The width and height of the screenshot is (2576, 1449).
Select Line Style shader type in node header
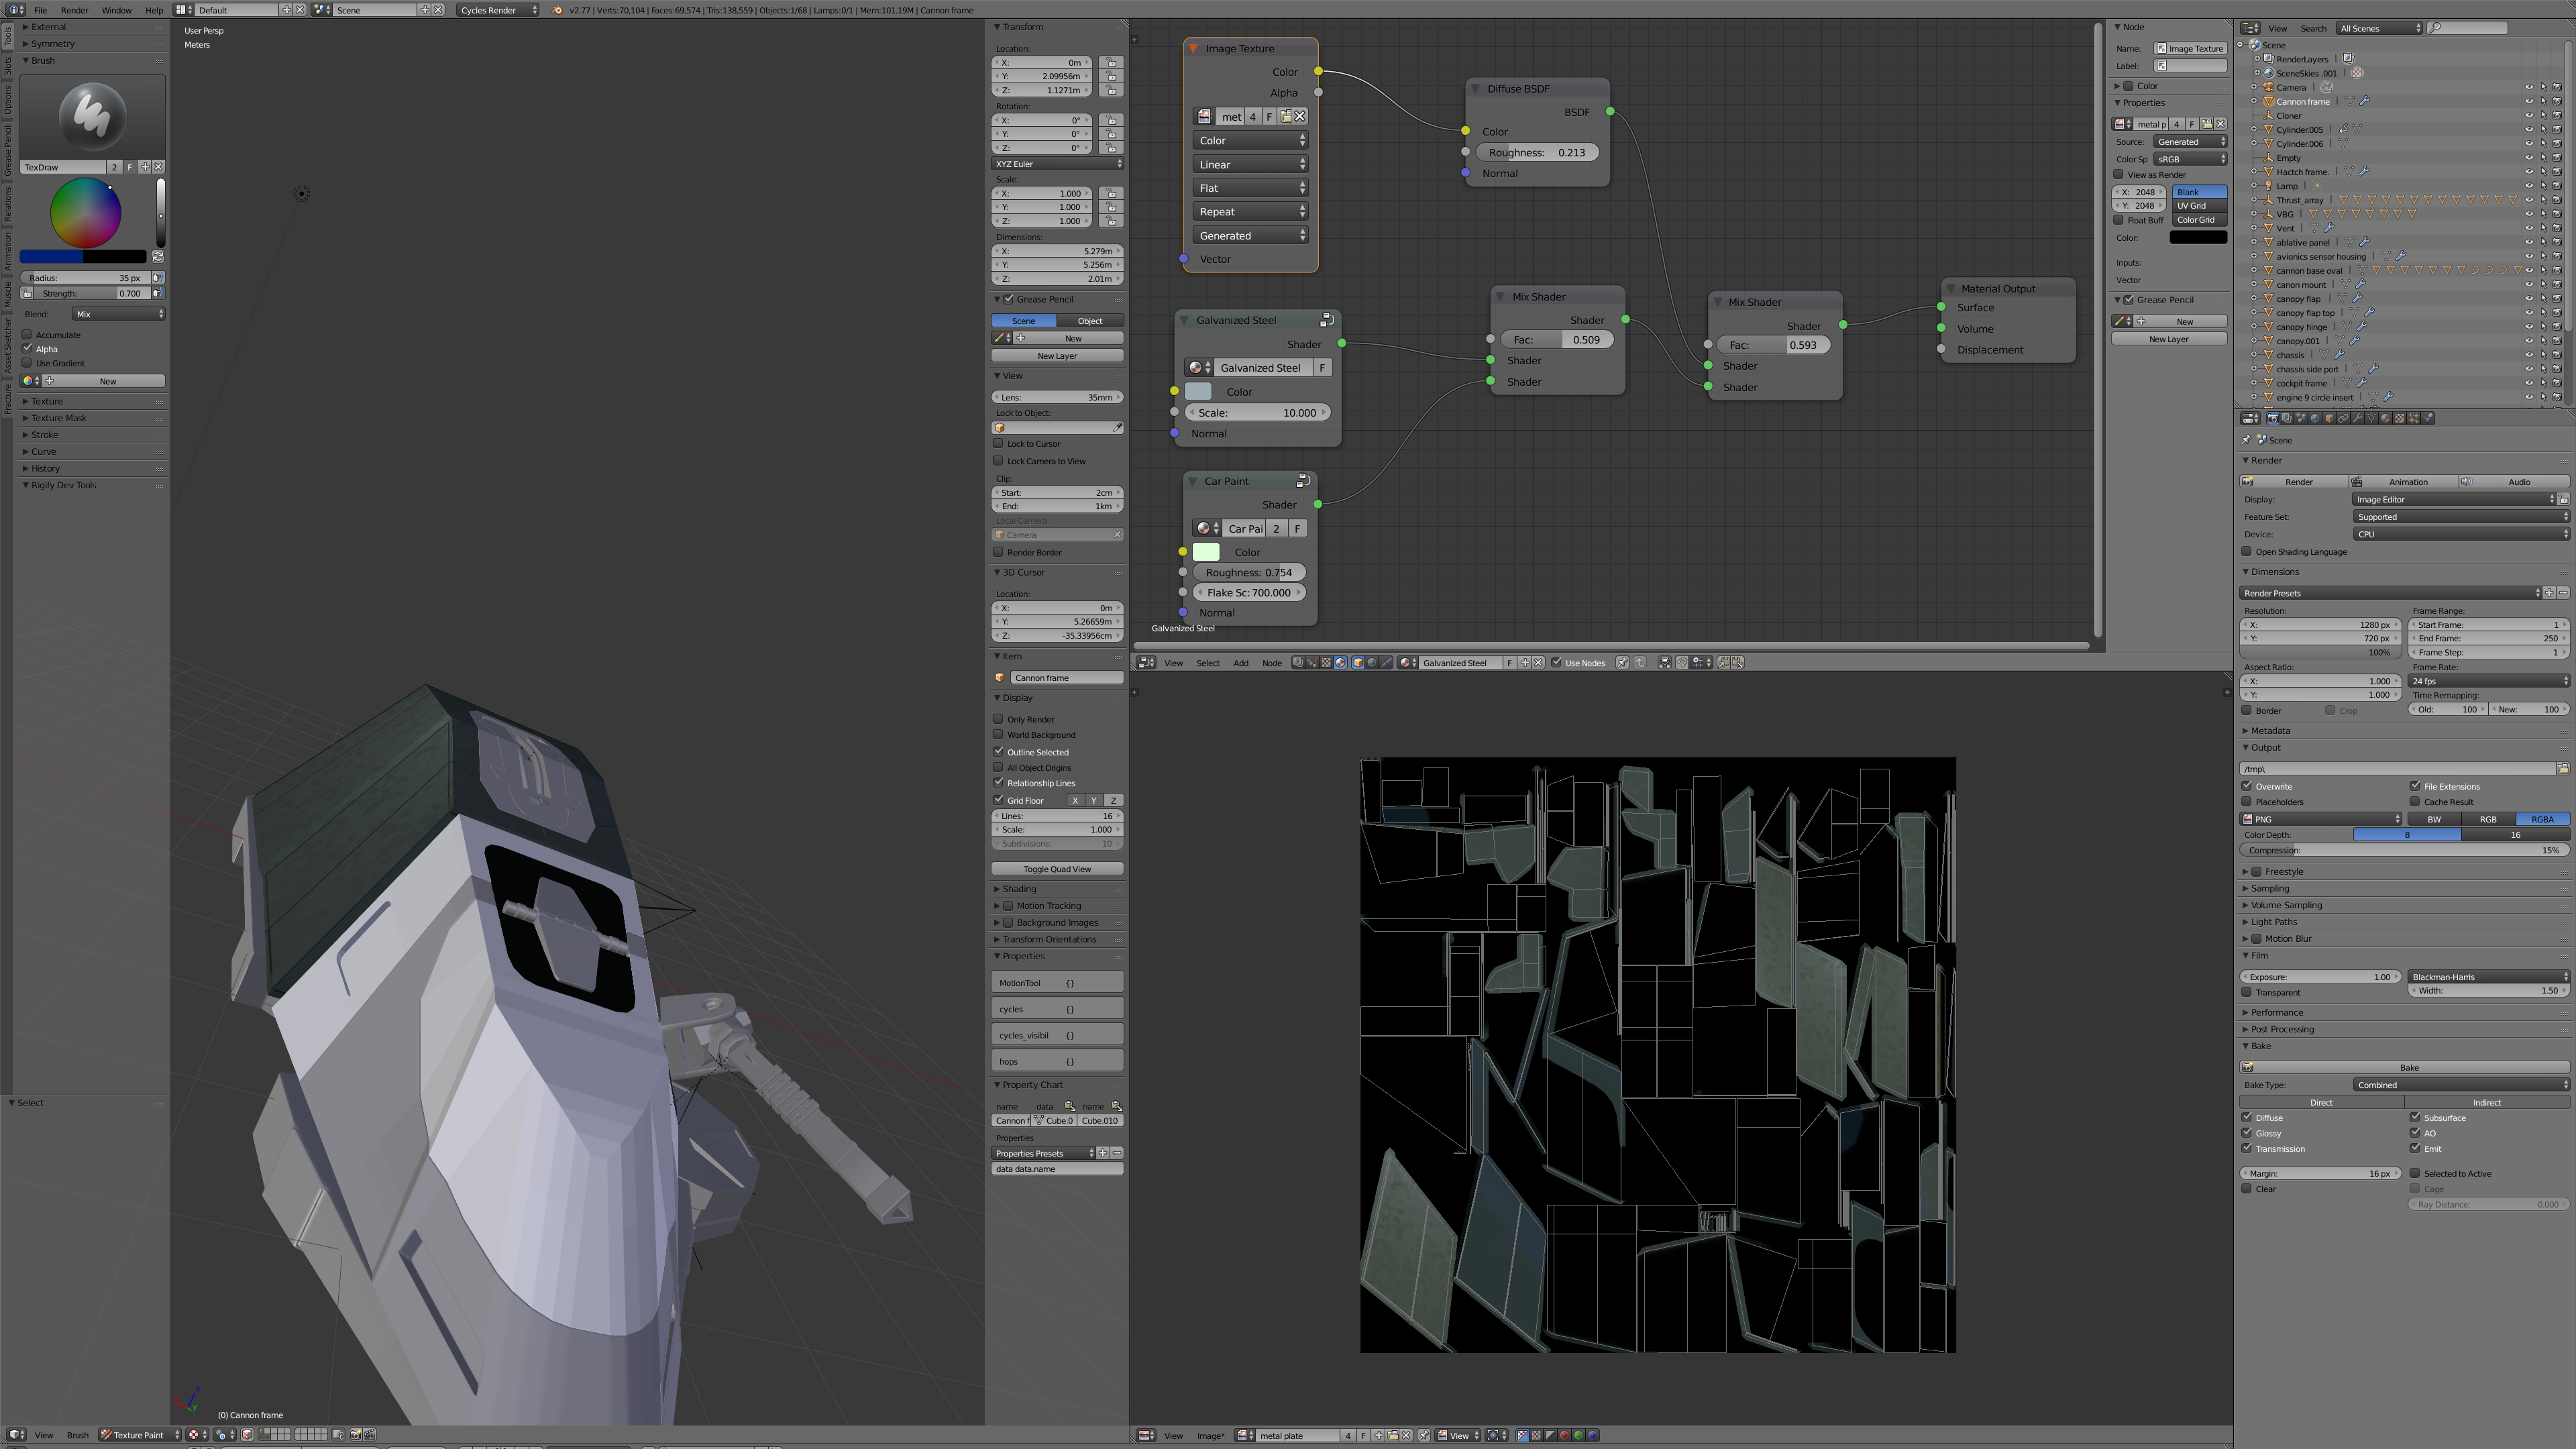point(1386,663)
